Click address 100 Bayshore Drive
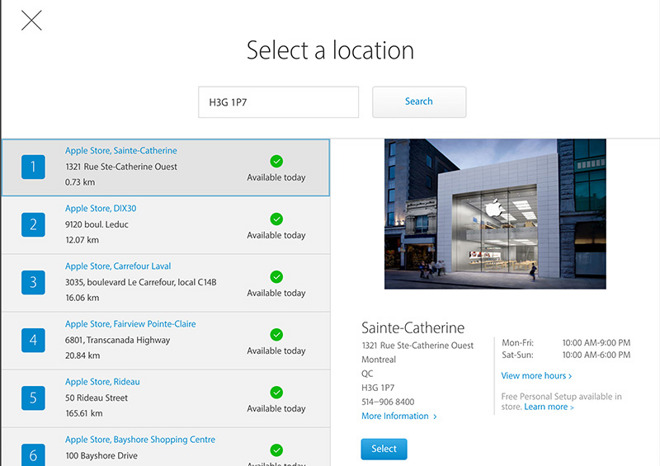Image resolution: width=660 pixels, height=466 pixels. pyautogui.click(x=101, y=455)
